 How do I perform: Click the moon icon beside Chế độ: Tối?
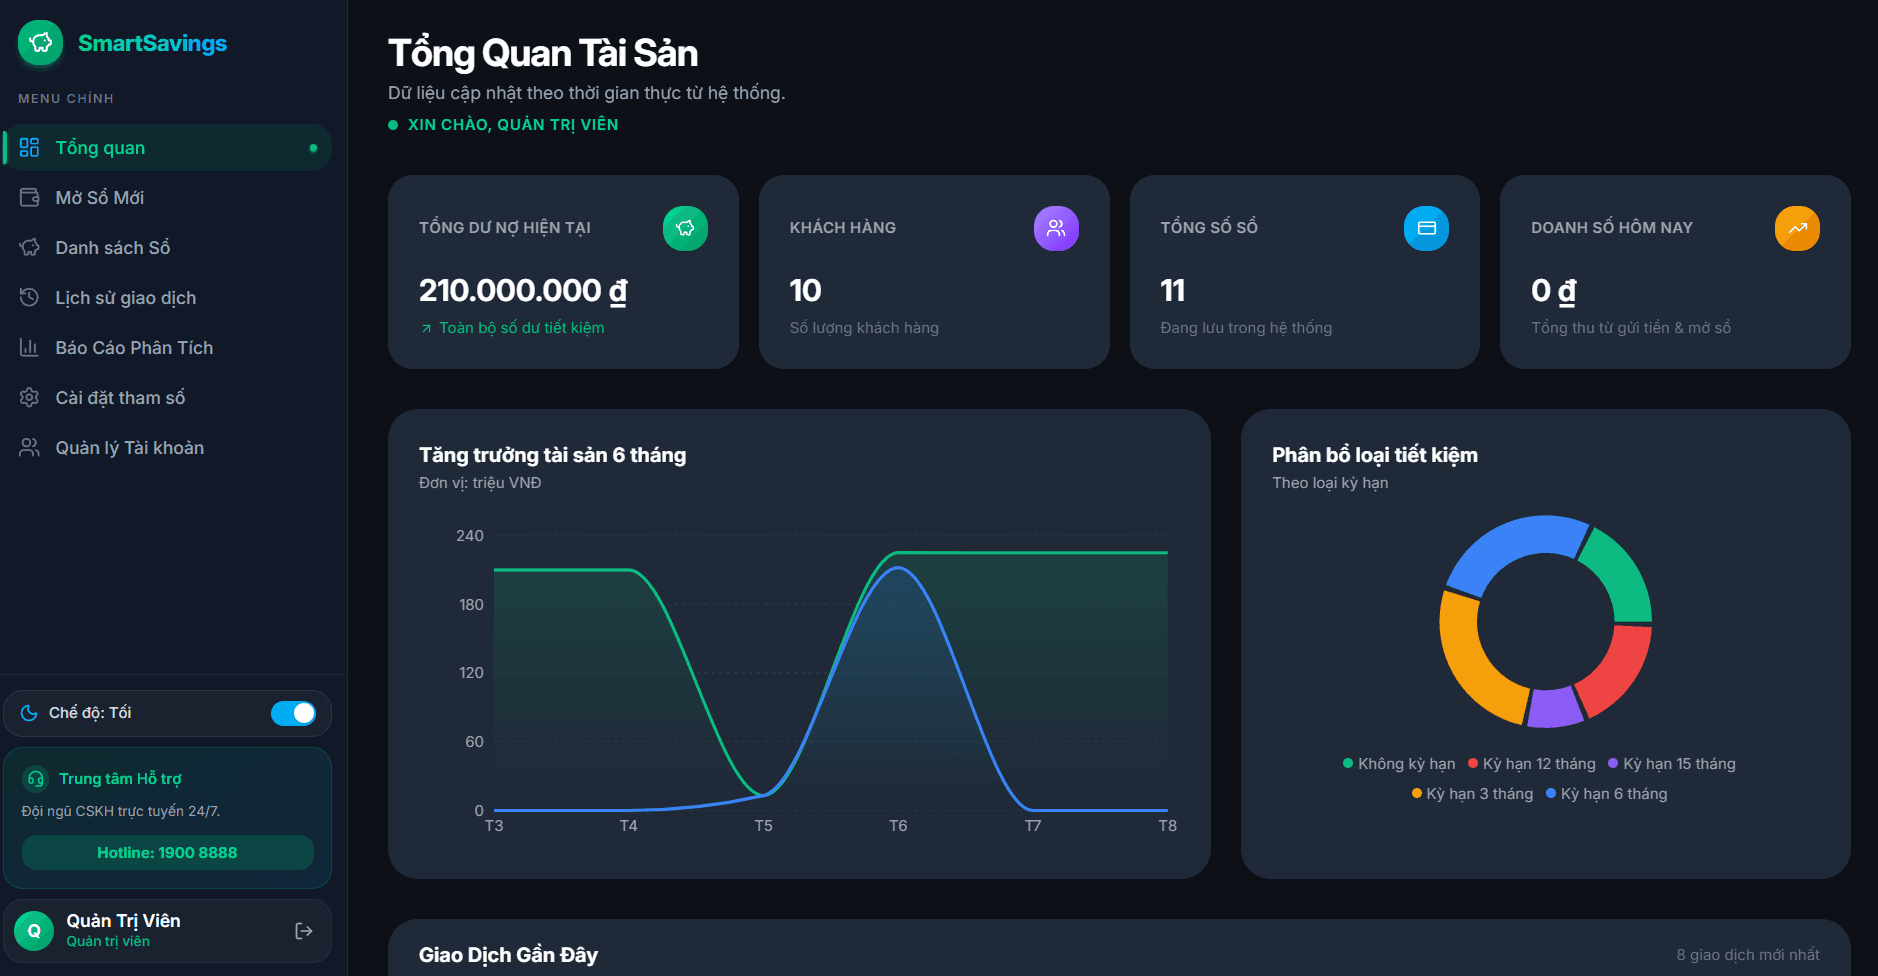tap(29, 713)
